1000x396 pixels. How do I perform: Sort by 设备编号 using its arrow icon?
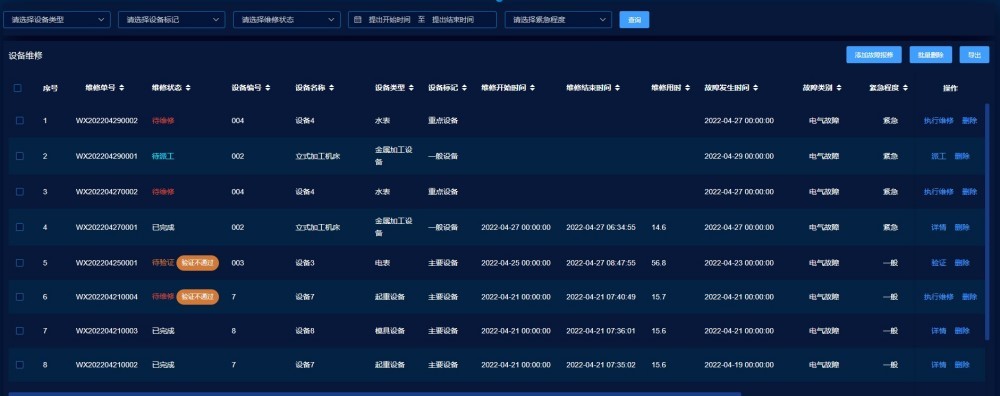(268, 88)
